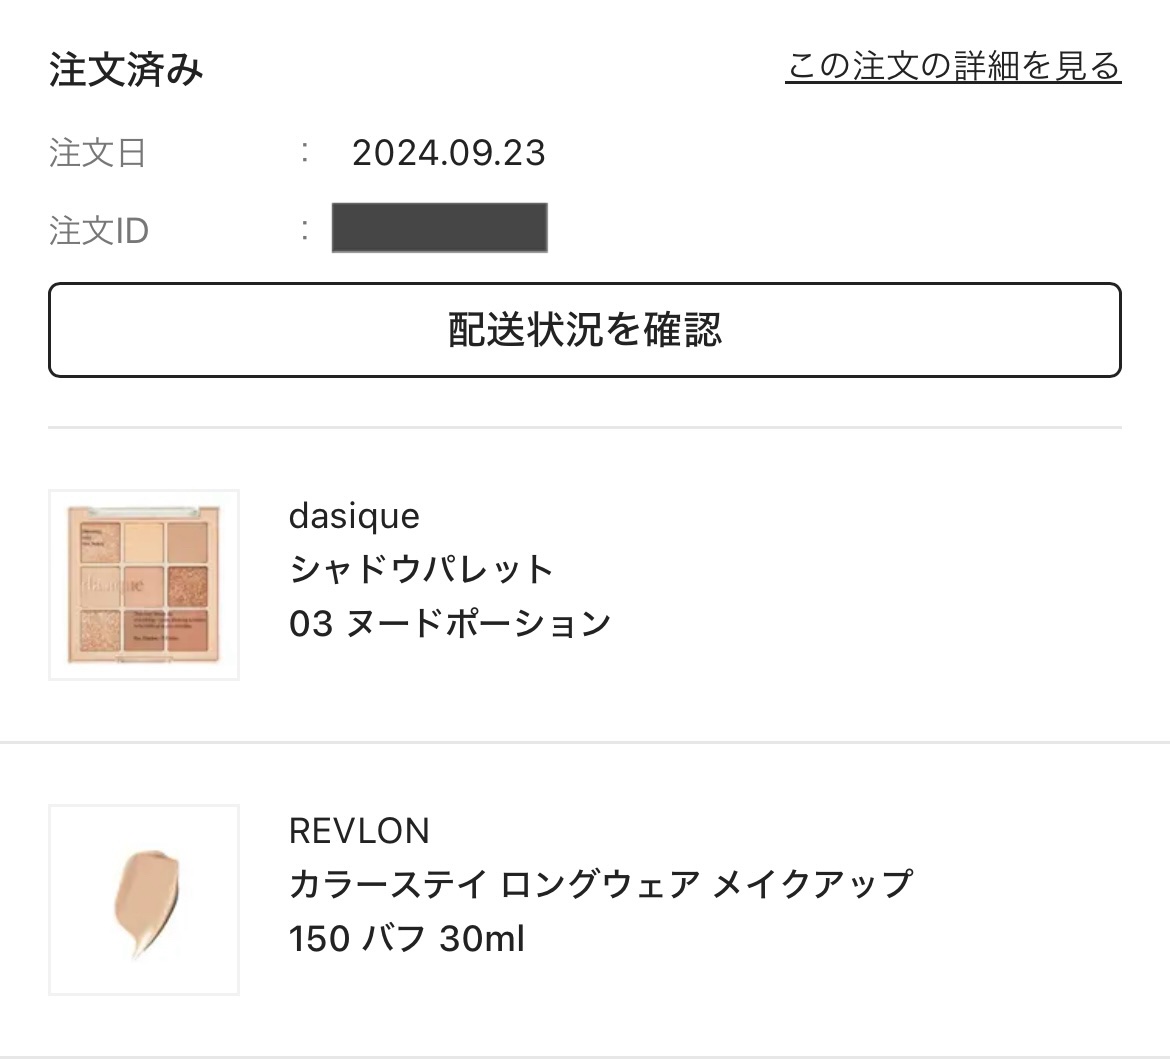Image resolution: width=1170 pixels, height=1059 pixels.
Task: Click the order date 2024.09.23
Action: click(448, 153)
